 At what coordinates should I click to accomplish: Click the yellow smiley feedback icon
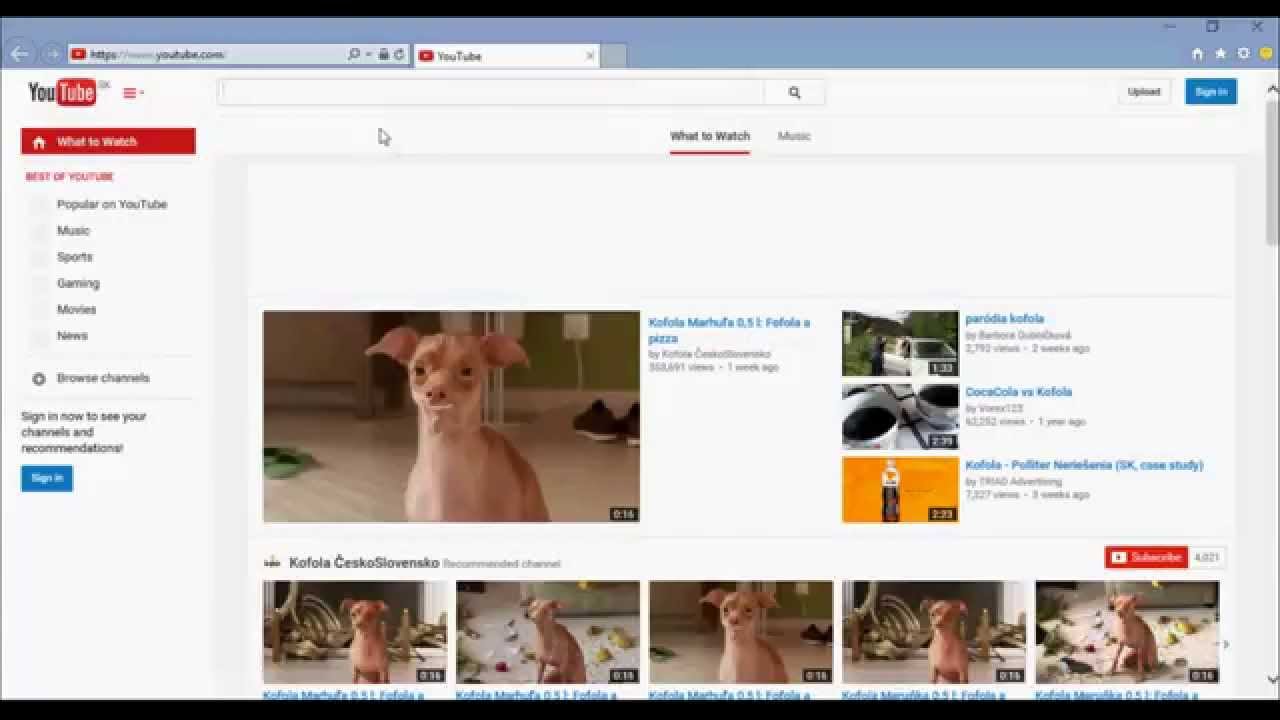coord(1266,54)
